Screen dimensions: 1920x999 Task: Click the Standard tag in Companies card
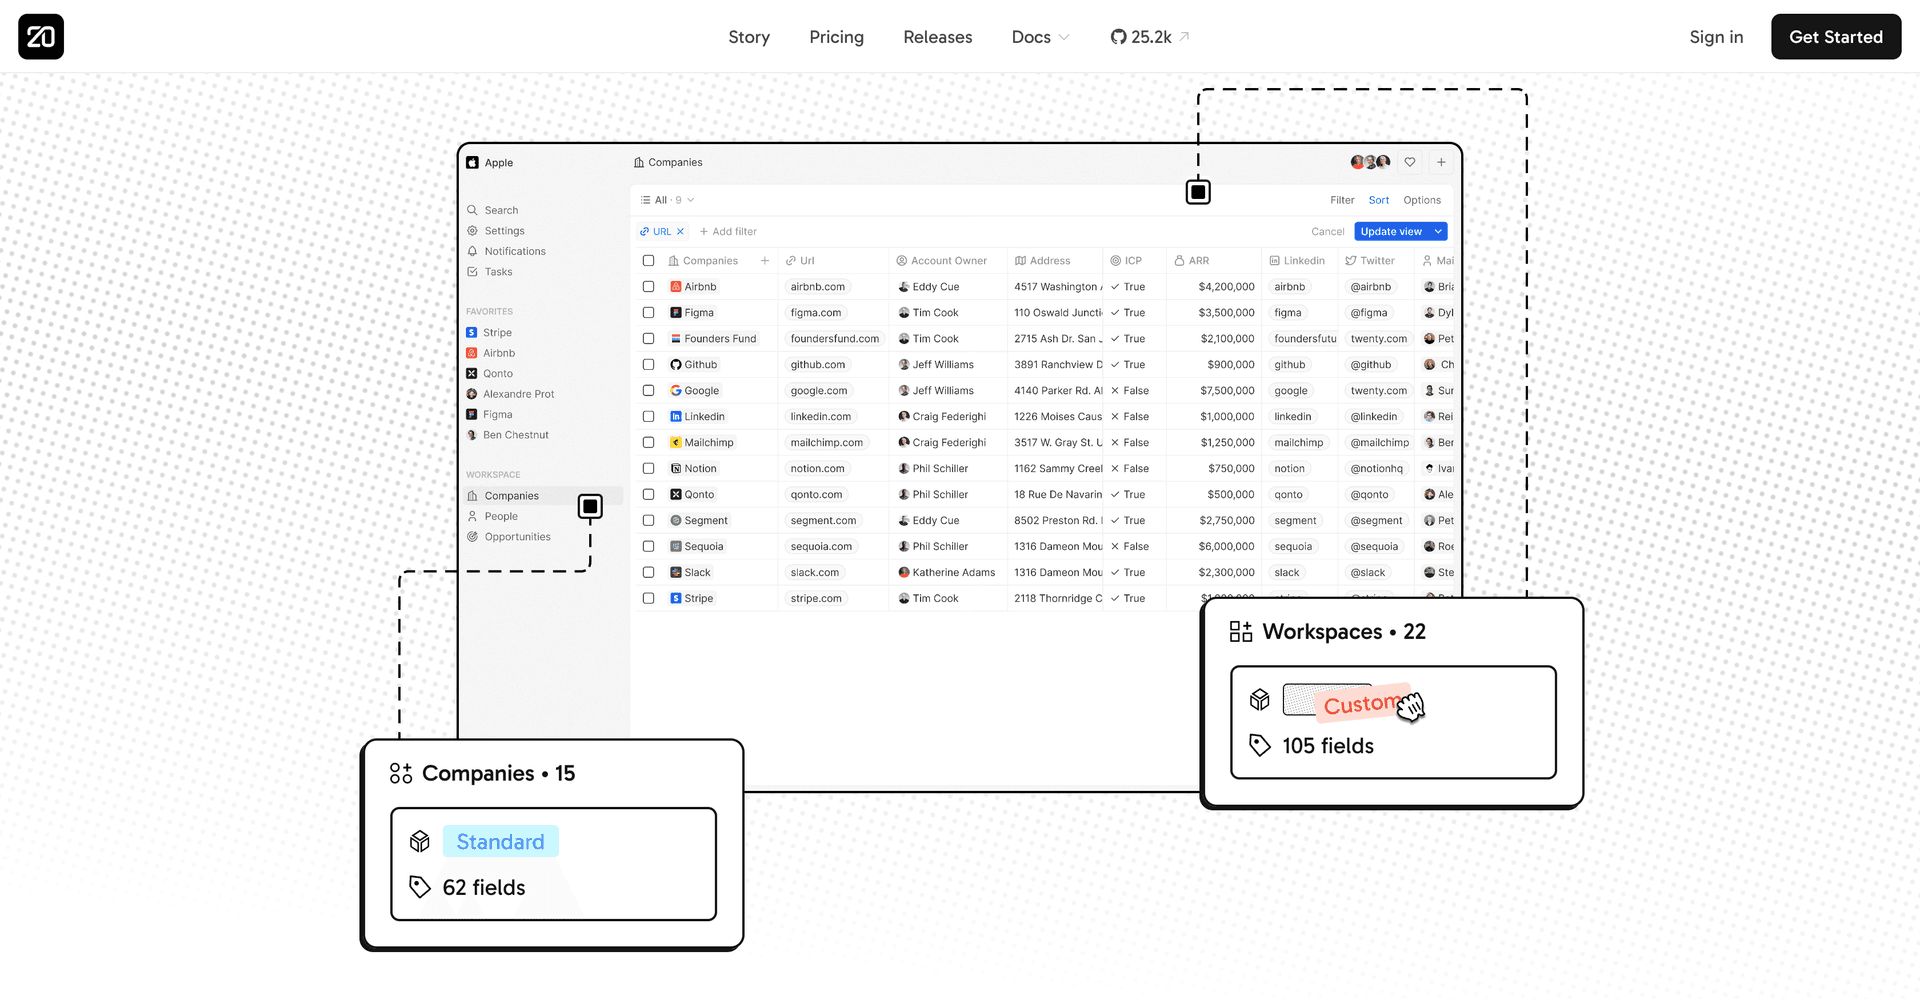point(500,842)
